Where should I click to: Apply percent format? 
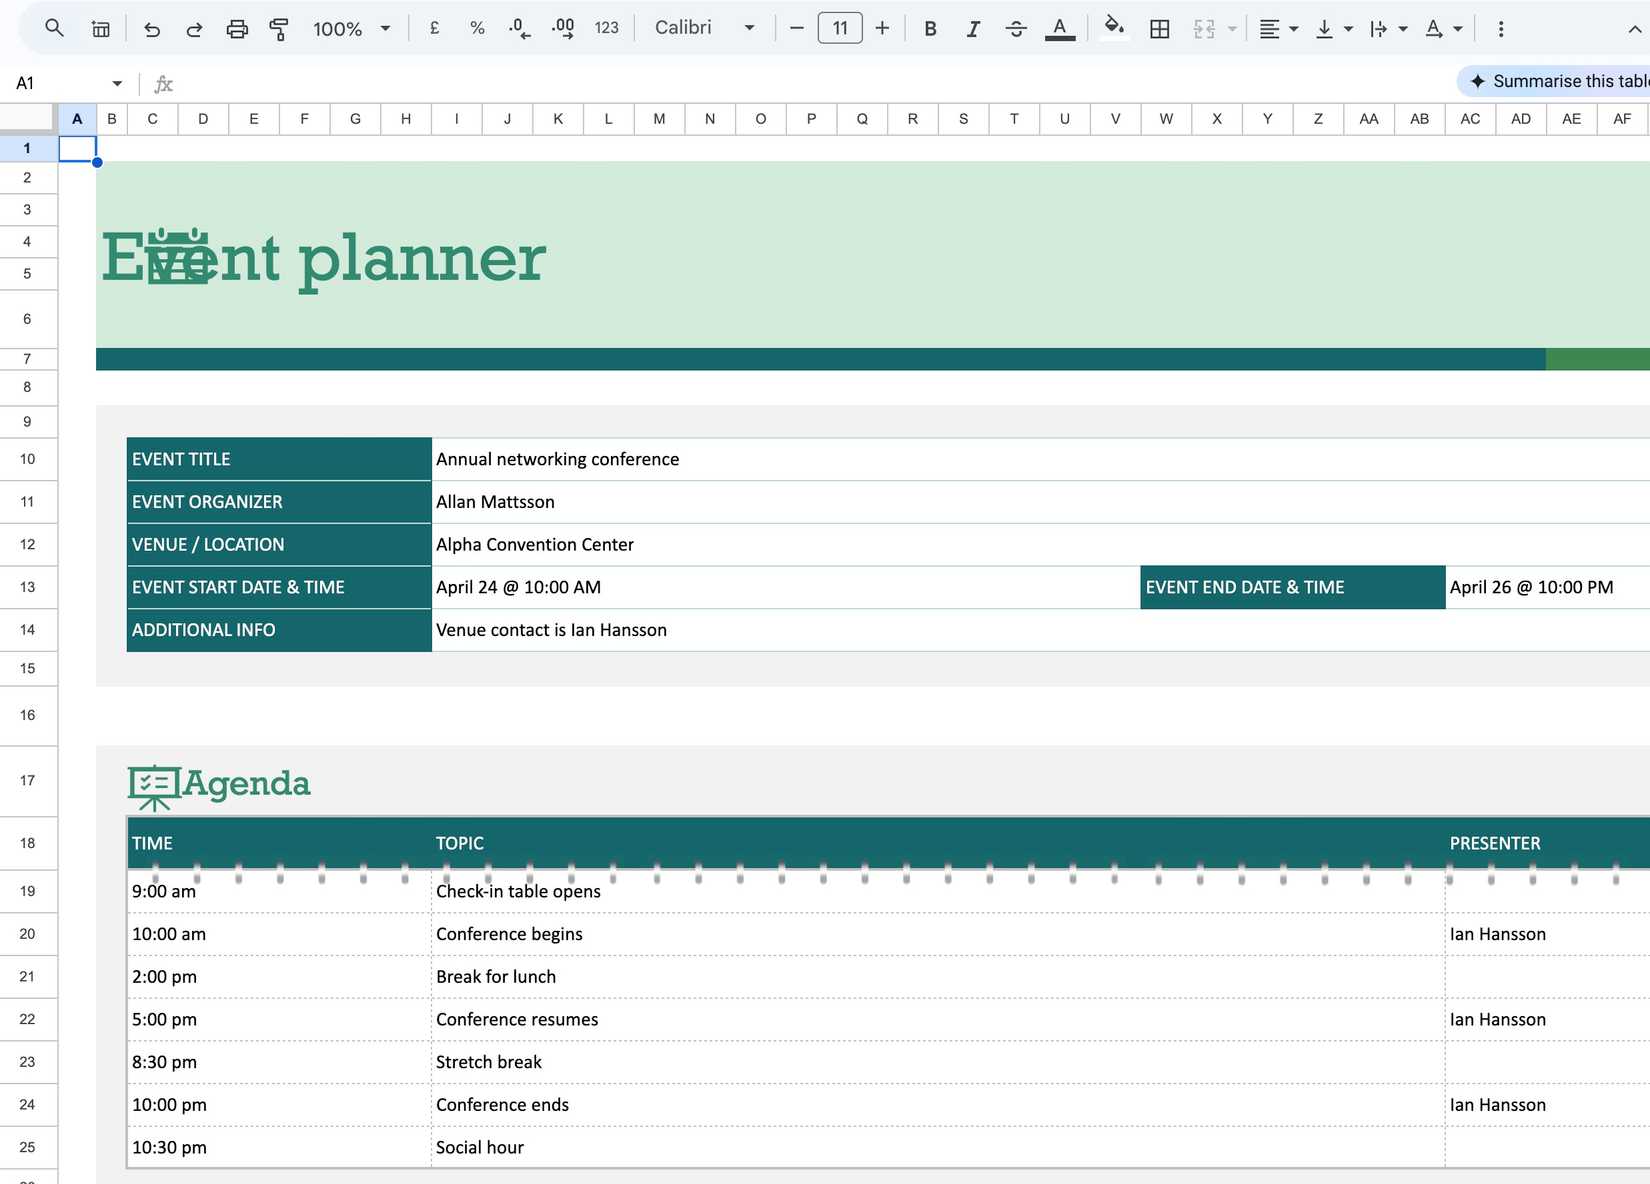[x=477, y=28]
